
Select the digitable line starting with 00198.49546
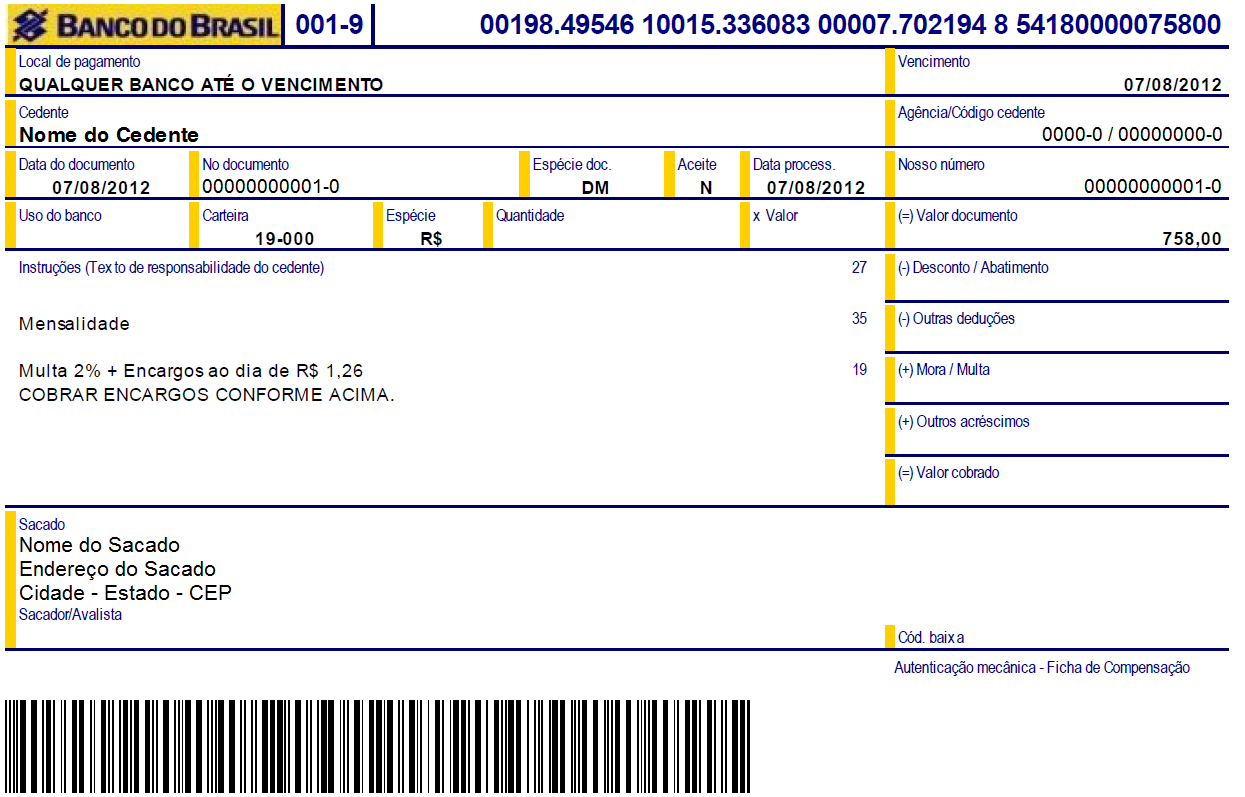point(850,25)
